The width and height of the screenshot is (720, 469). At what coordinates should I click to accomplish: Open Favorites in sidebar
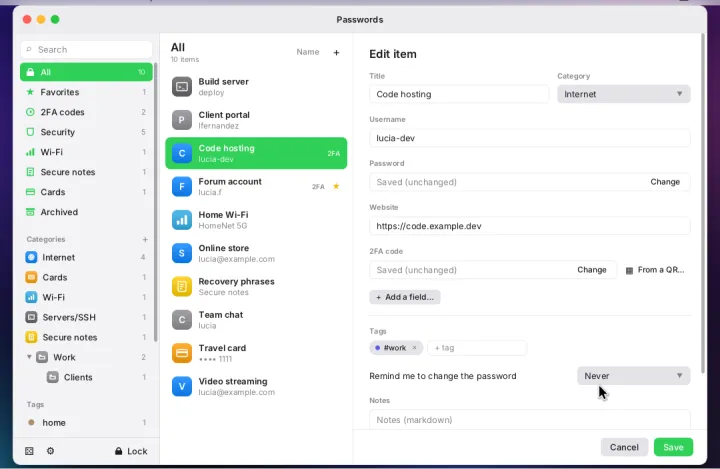(86, 92)
